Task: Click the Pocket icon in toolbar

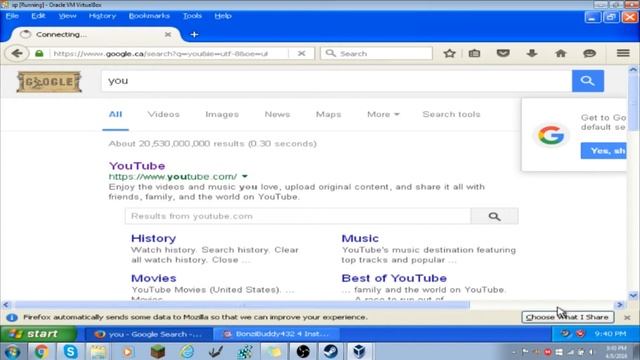Action: (503, 53)
